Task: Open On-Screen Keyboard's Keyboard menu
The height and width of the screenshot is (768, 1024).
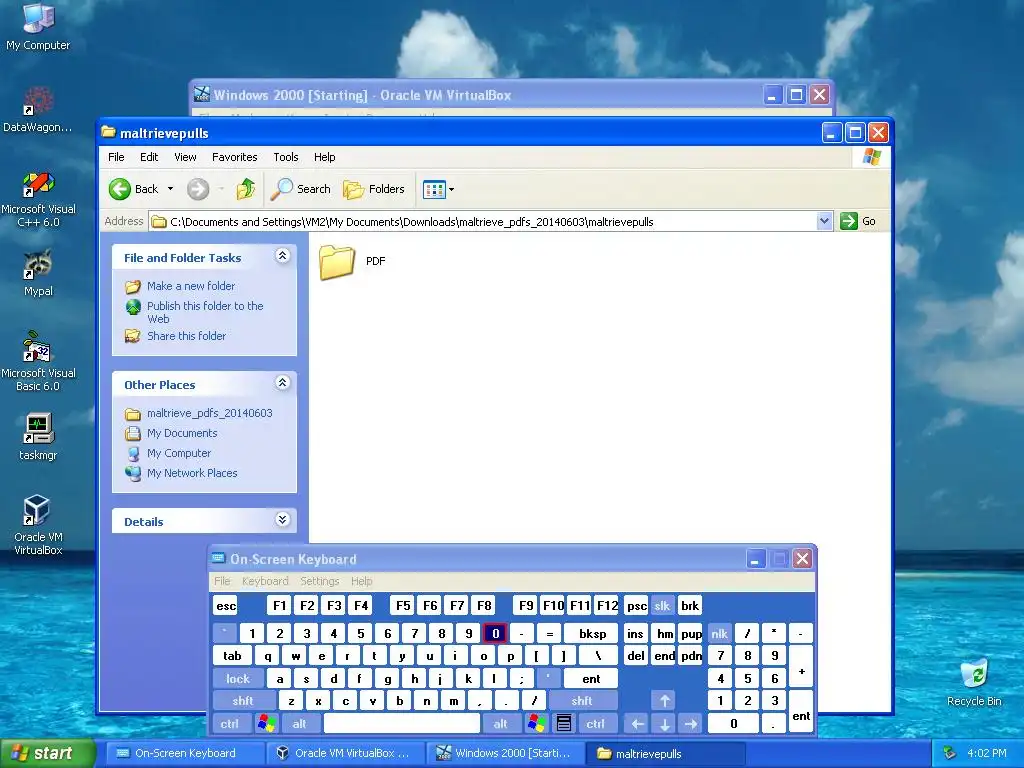Action: tap(264, 581)
